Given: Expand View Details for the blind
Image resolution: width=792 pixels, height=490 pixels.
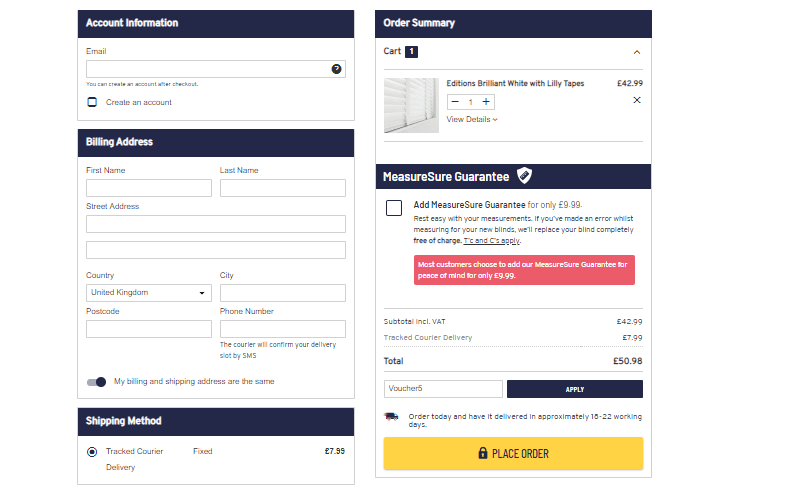Looking at the screenshot, I should click(x=471, y=119).
